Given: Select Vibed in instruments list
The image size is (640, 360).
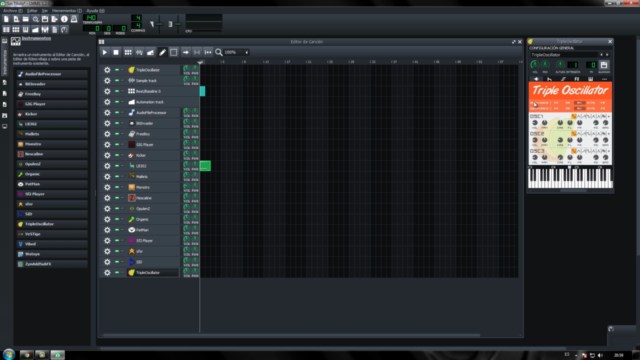Looking at the screenshot, I should click(x=52, y=244).
